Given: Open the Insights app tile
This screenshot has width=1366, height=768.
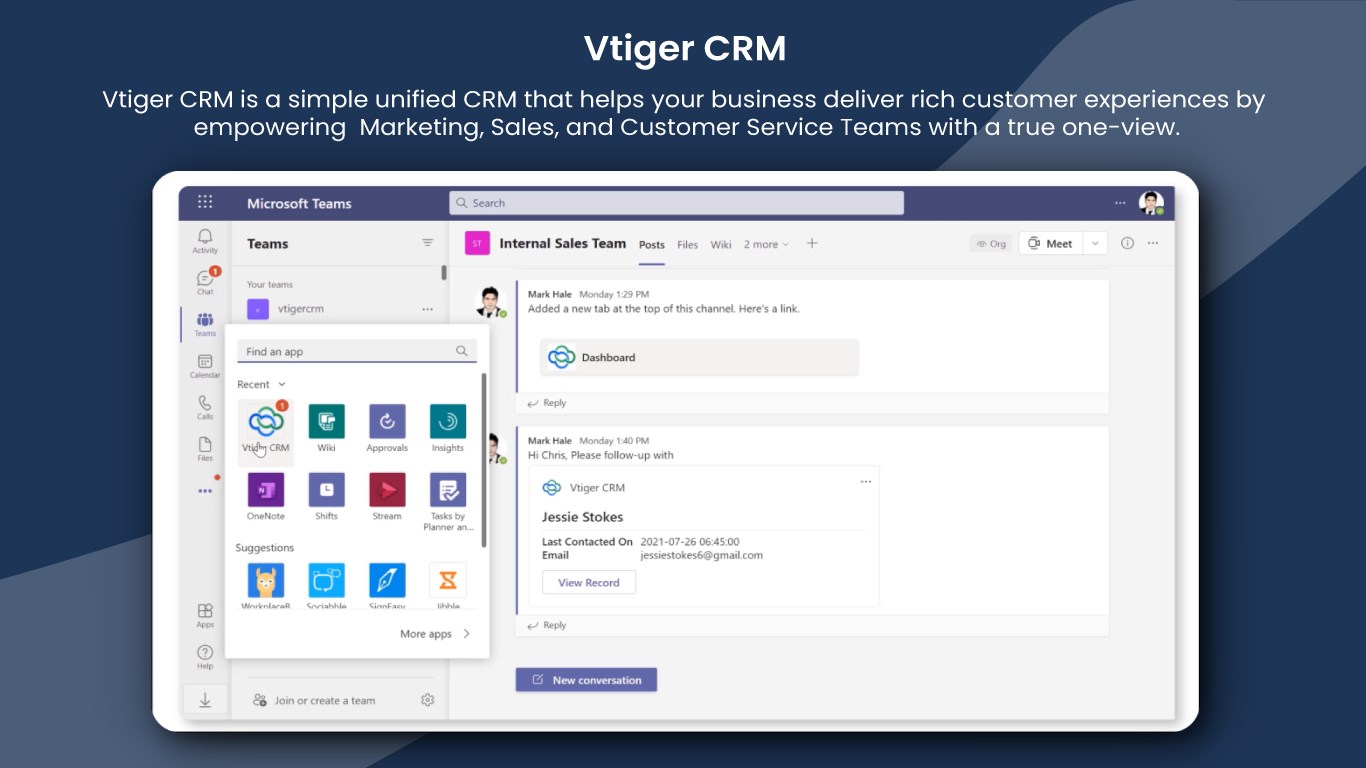Looking at the screenshot, I should pos(448,429).
